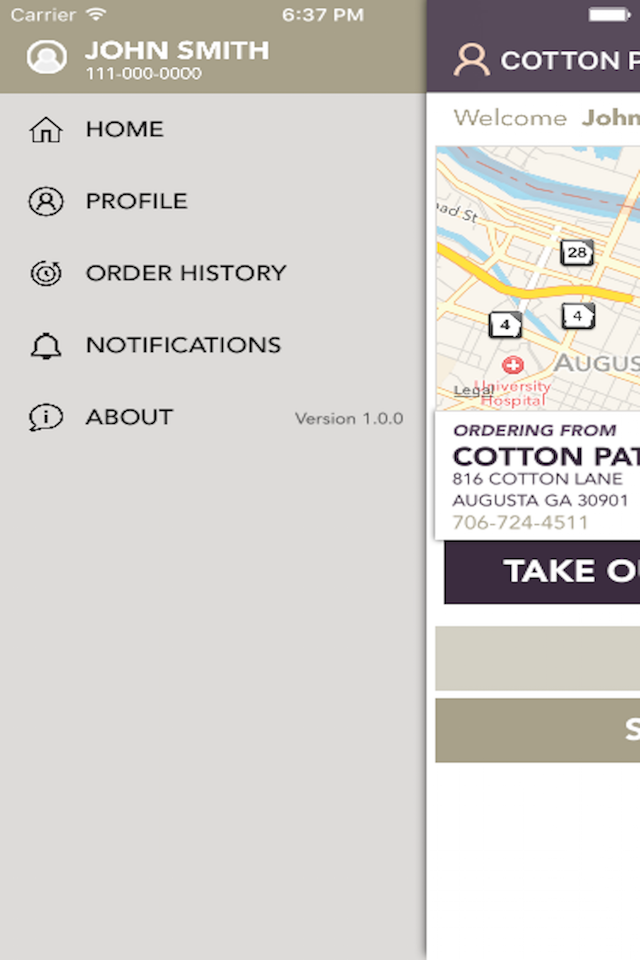Click the Legal link on the map
The height and width of the screenshot is (960, 640).
pos(473,391)
